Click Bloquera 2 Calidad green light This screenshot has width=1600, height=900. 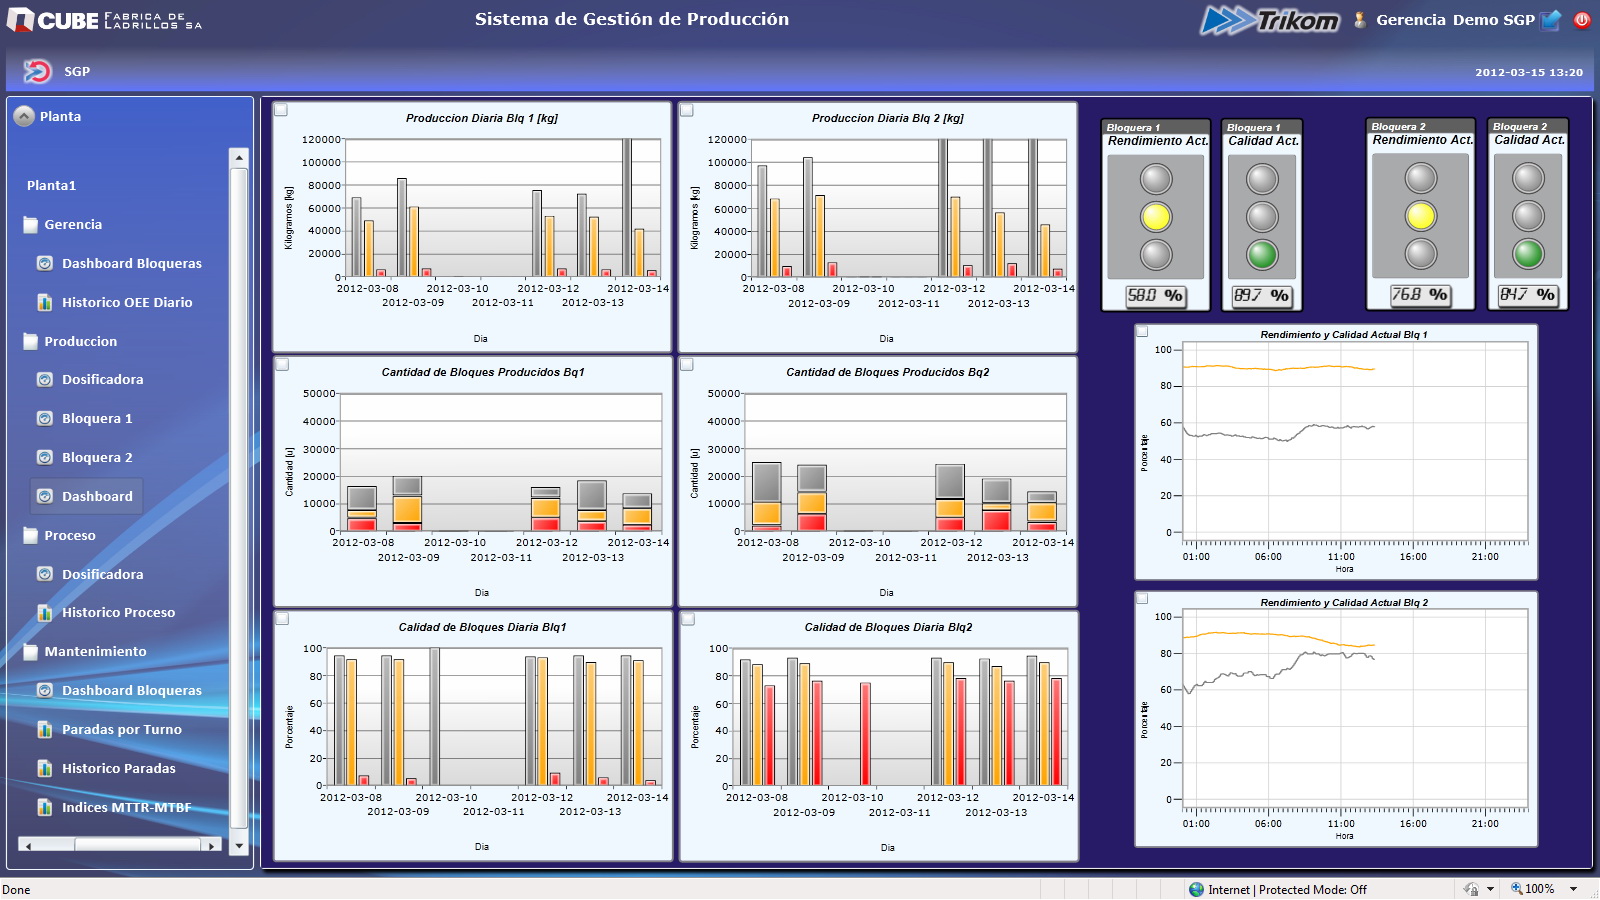click(x=1528, y=253)
